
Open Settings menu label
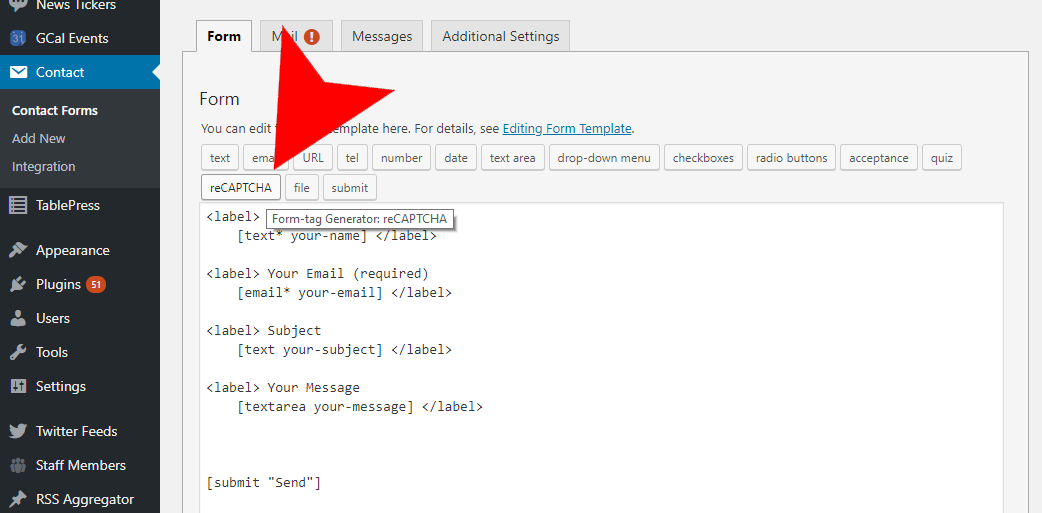pos(60,386)
